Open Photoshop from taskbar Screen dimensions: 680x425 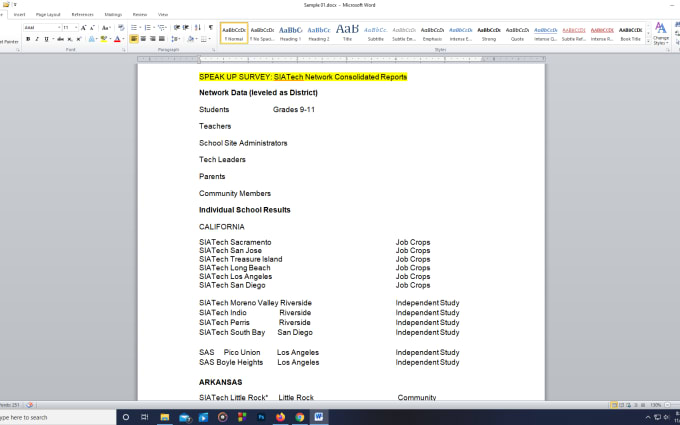click(261, 417)
